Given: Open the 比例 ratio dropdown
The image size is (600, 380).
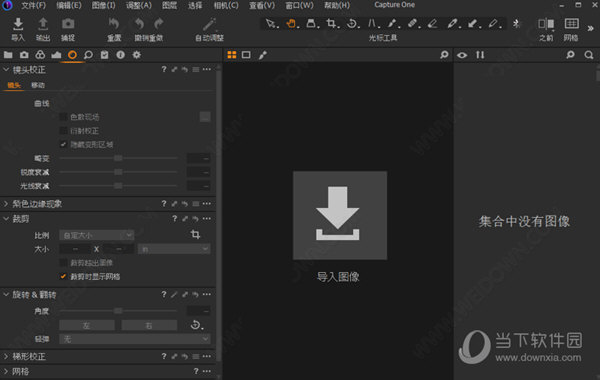Looking at the screenshot, I should (x=96, y=235).
